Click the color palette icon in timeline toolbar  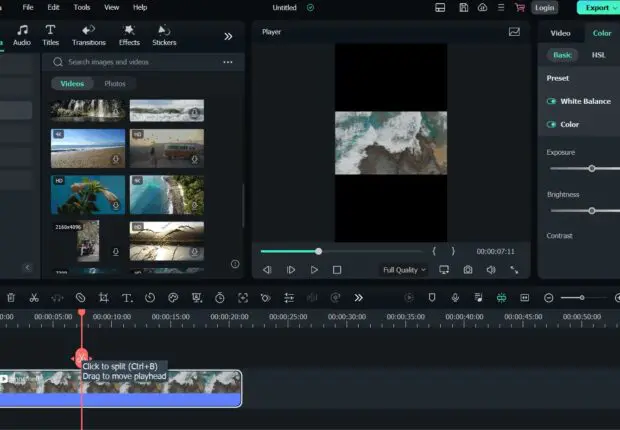(173, 297)
